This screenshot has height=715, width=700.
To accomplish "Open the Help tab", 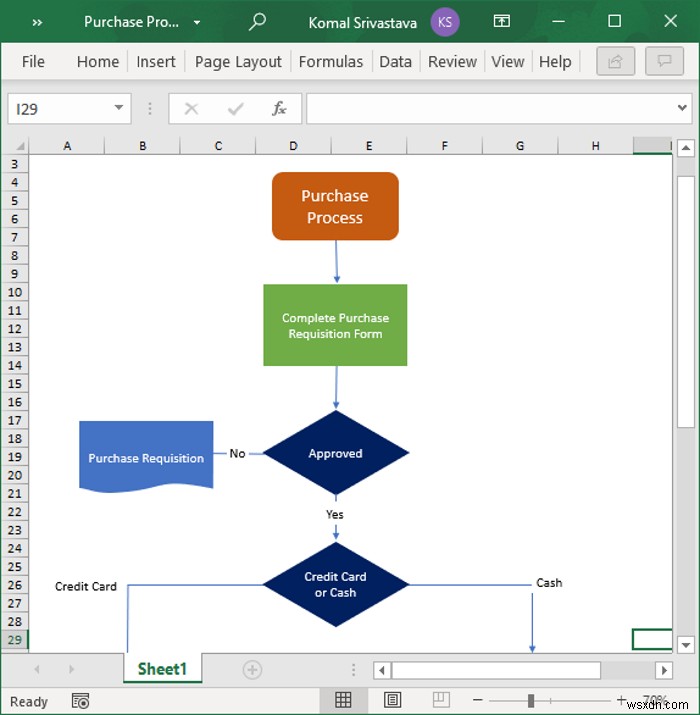I will [555, 62].
